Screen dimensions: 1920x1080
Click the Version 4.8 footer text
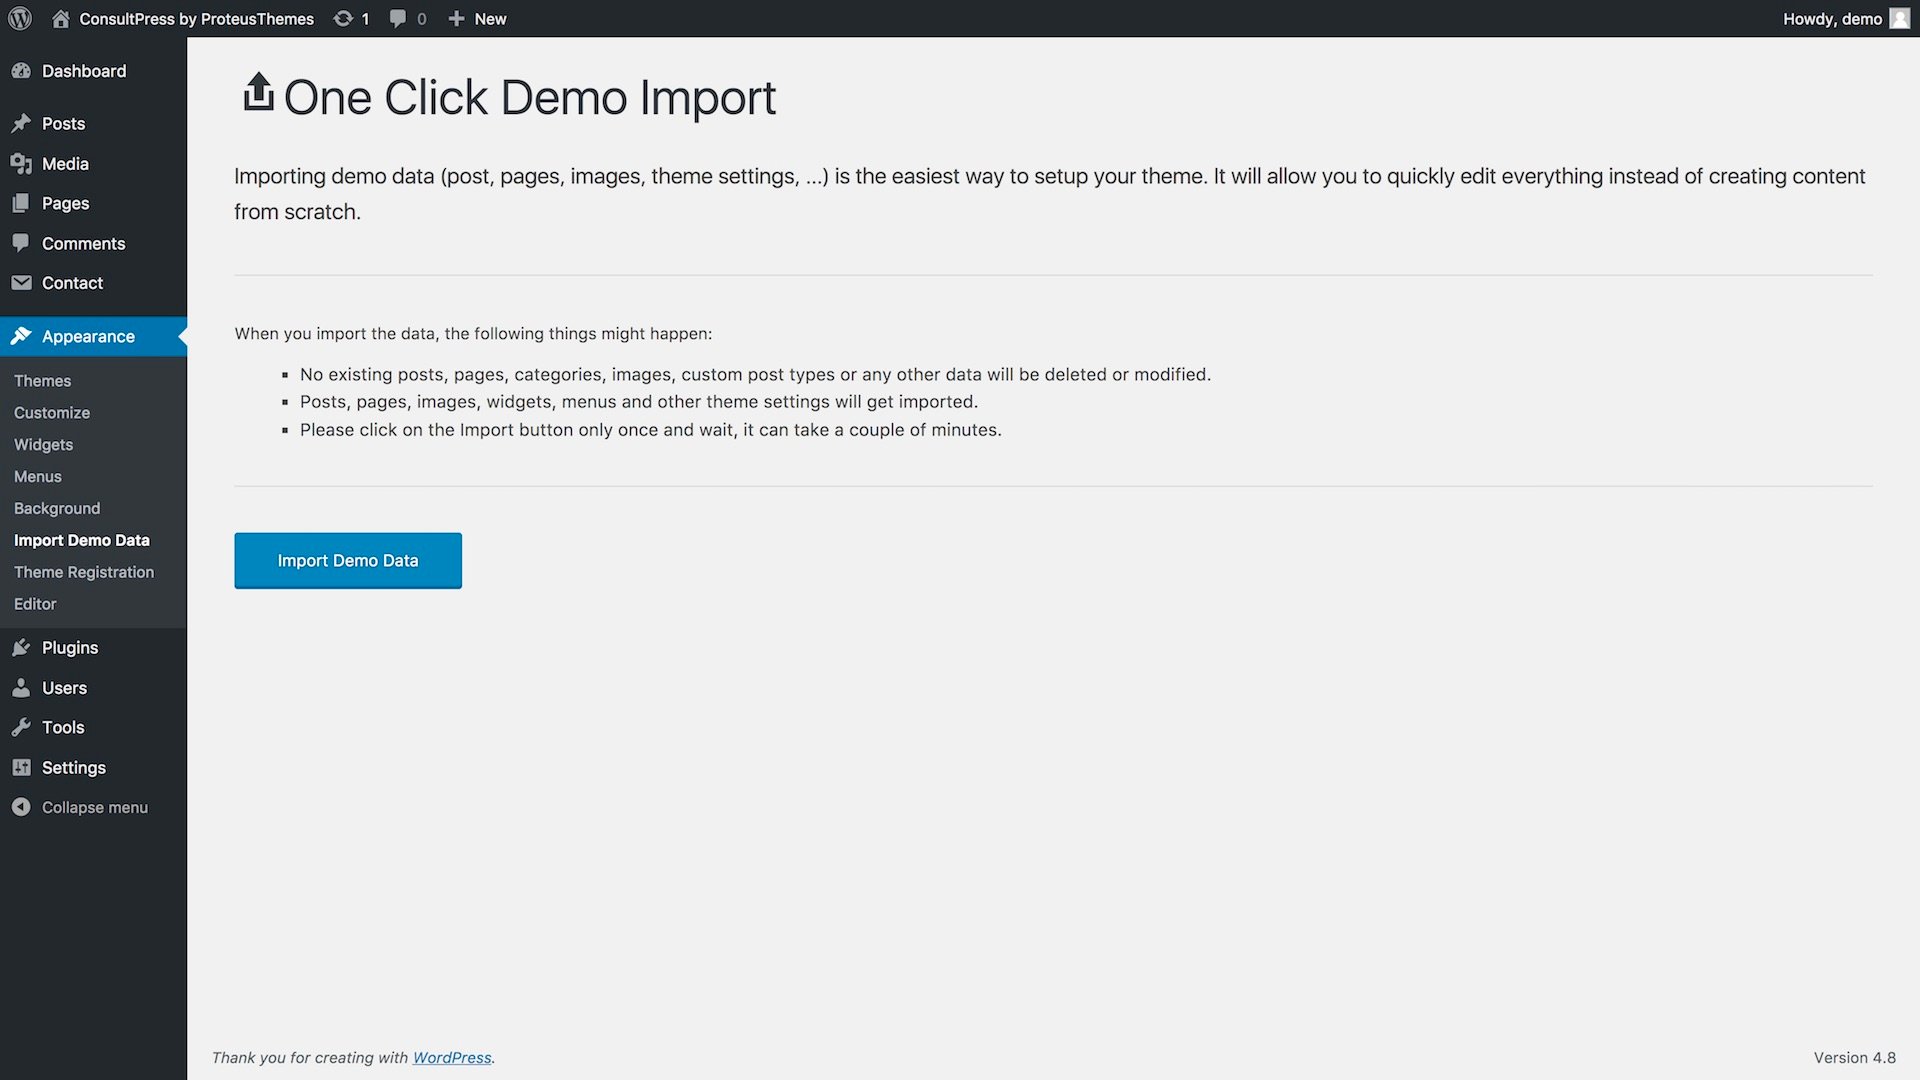pos(1854,1058)
